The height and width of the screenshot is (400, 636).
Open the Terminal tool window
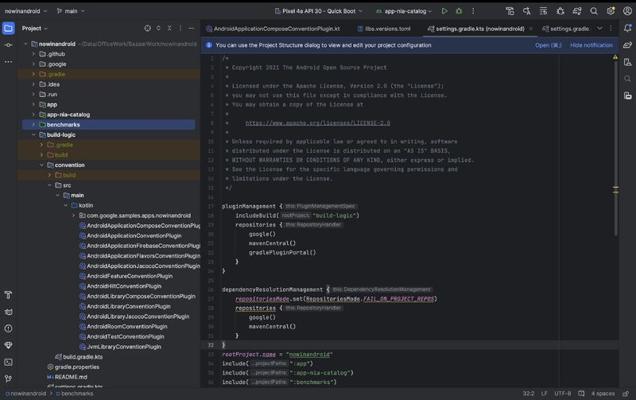click(x=8, y=361)
